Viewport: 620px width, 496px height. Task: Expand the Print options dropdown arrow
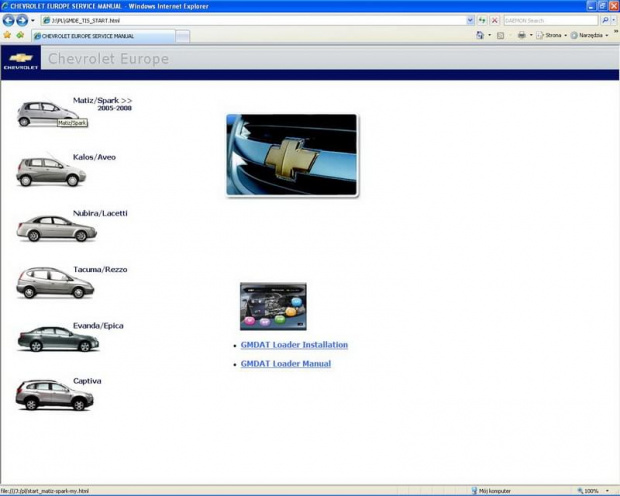coord(531,35)
